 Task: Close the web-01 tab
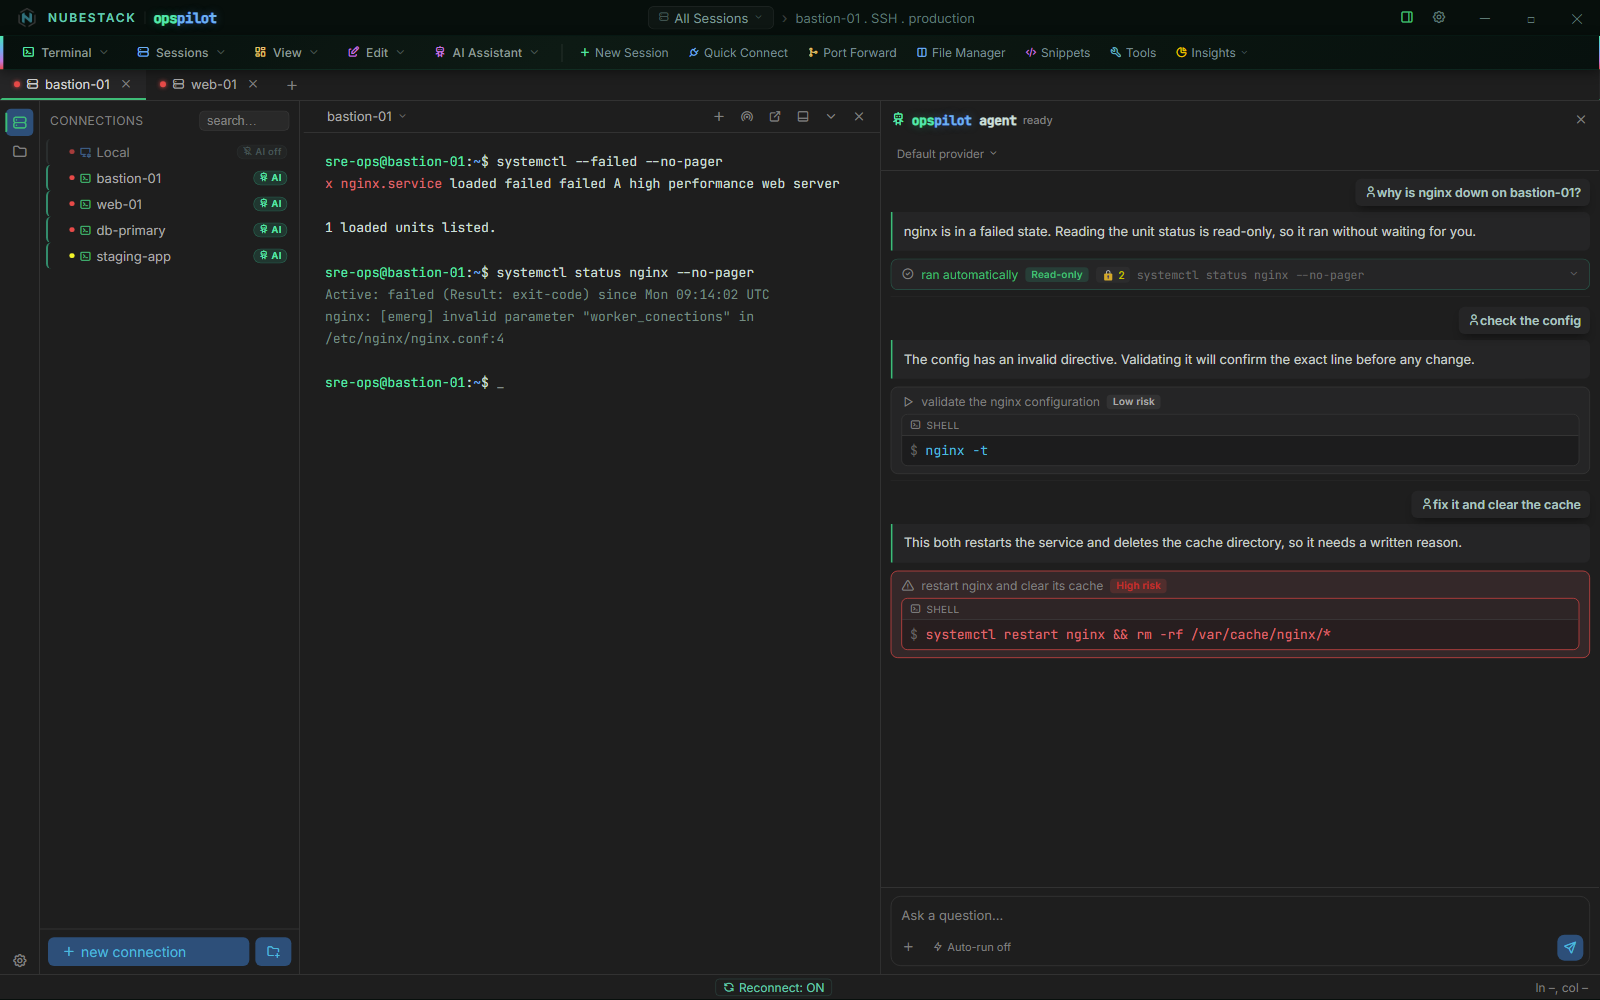(x=253, y=84)
